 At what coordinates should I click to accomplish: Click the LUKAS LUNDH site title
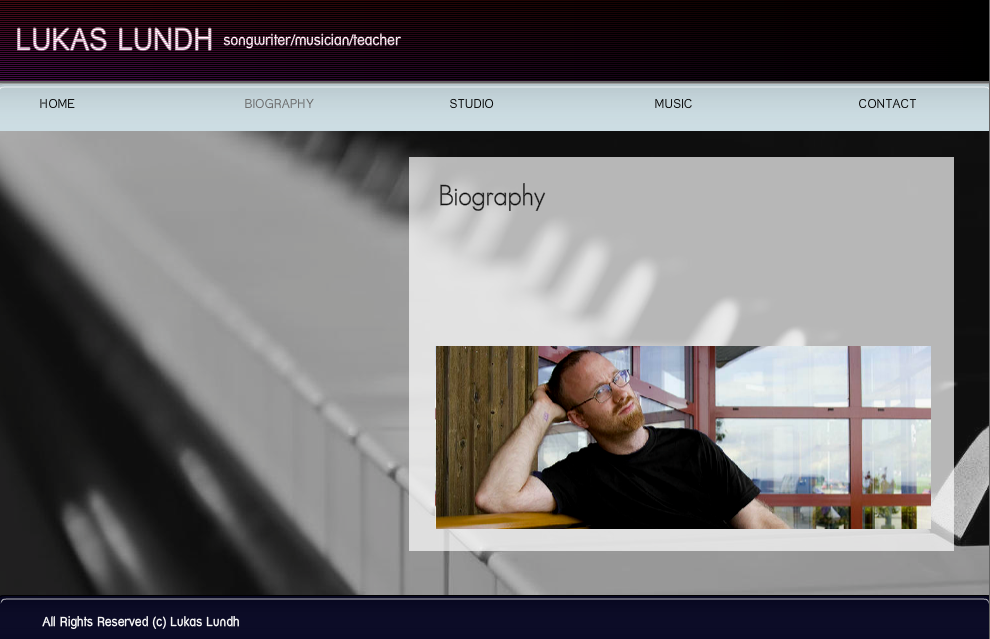click(114, 40)
